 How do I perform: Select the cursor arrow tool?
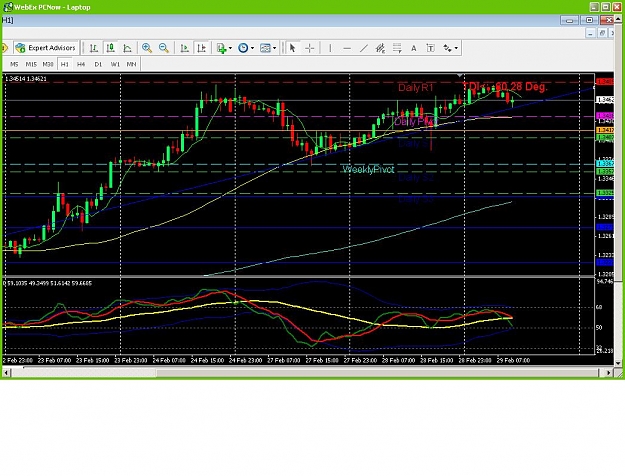[292, 48]
